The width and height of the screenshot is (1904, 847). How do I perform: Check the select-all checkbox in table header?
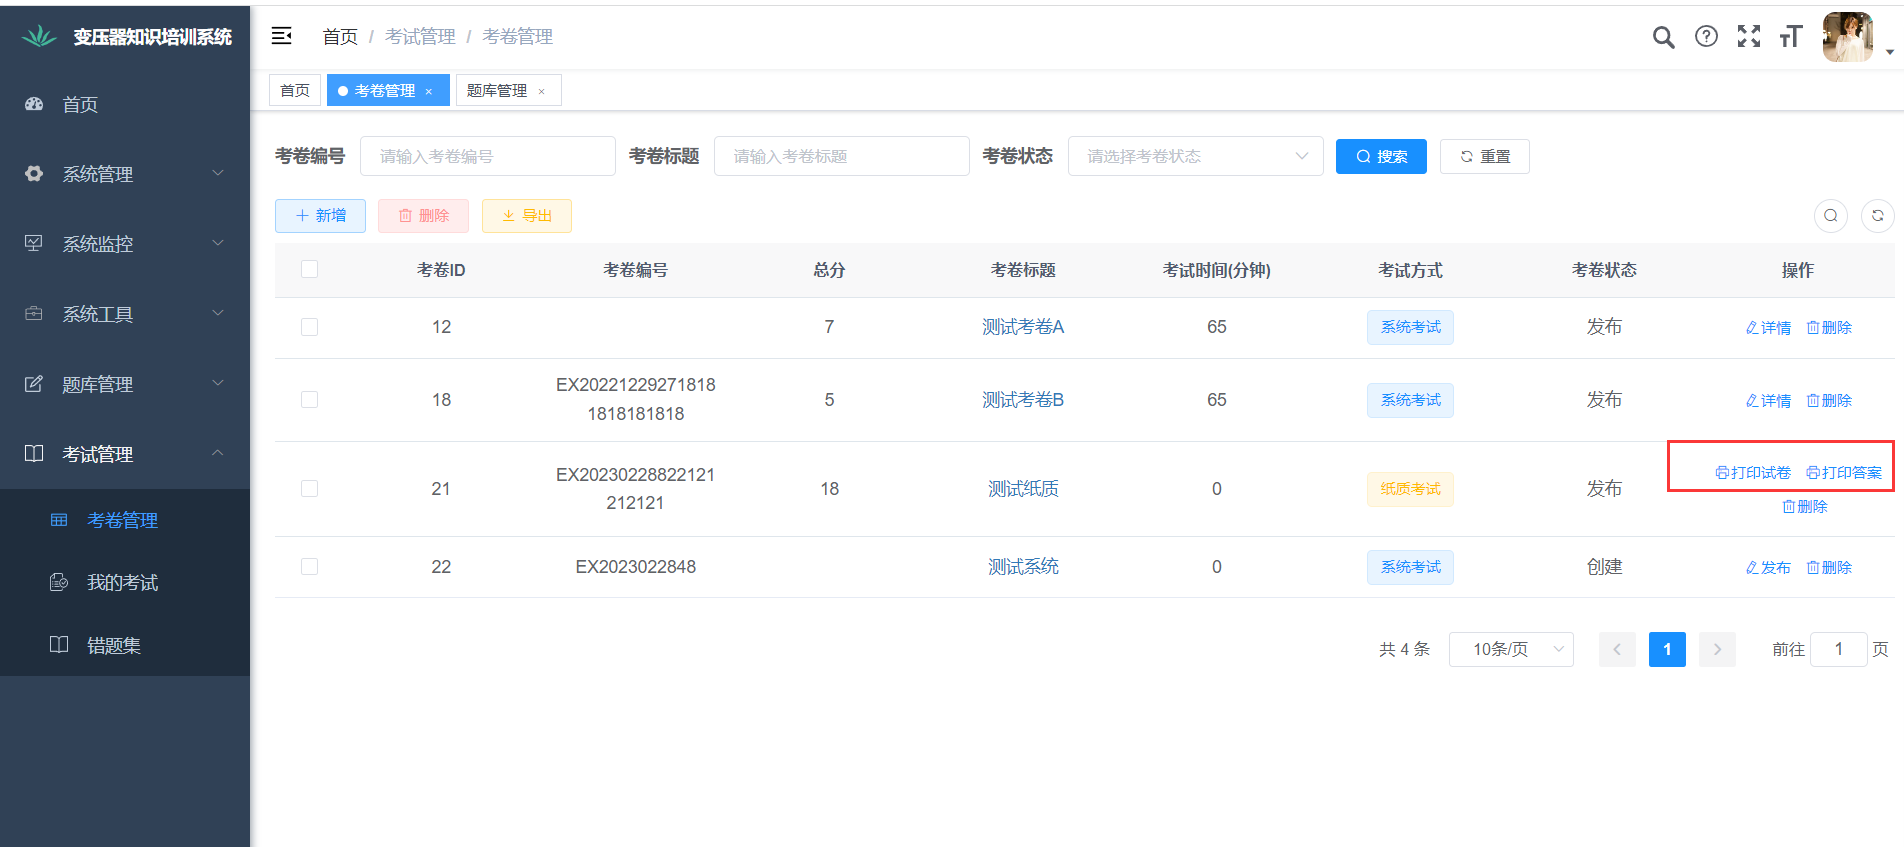pyautogui.click(x=310, y=269)
